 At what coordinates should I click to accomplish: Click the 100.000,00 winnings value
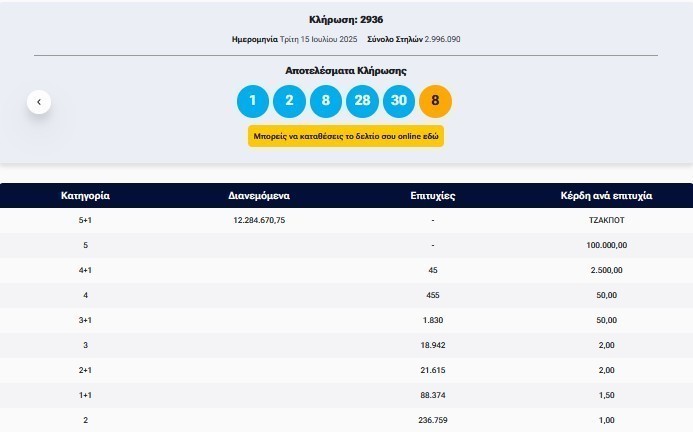coord(606,245)
